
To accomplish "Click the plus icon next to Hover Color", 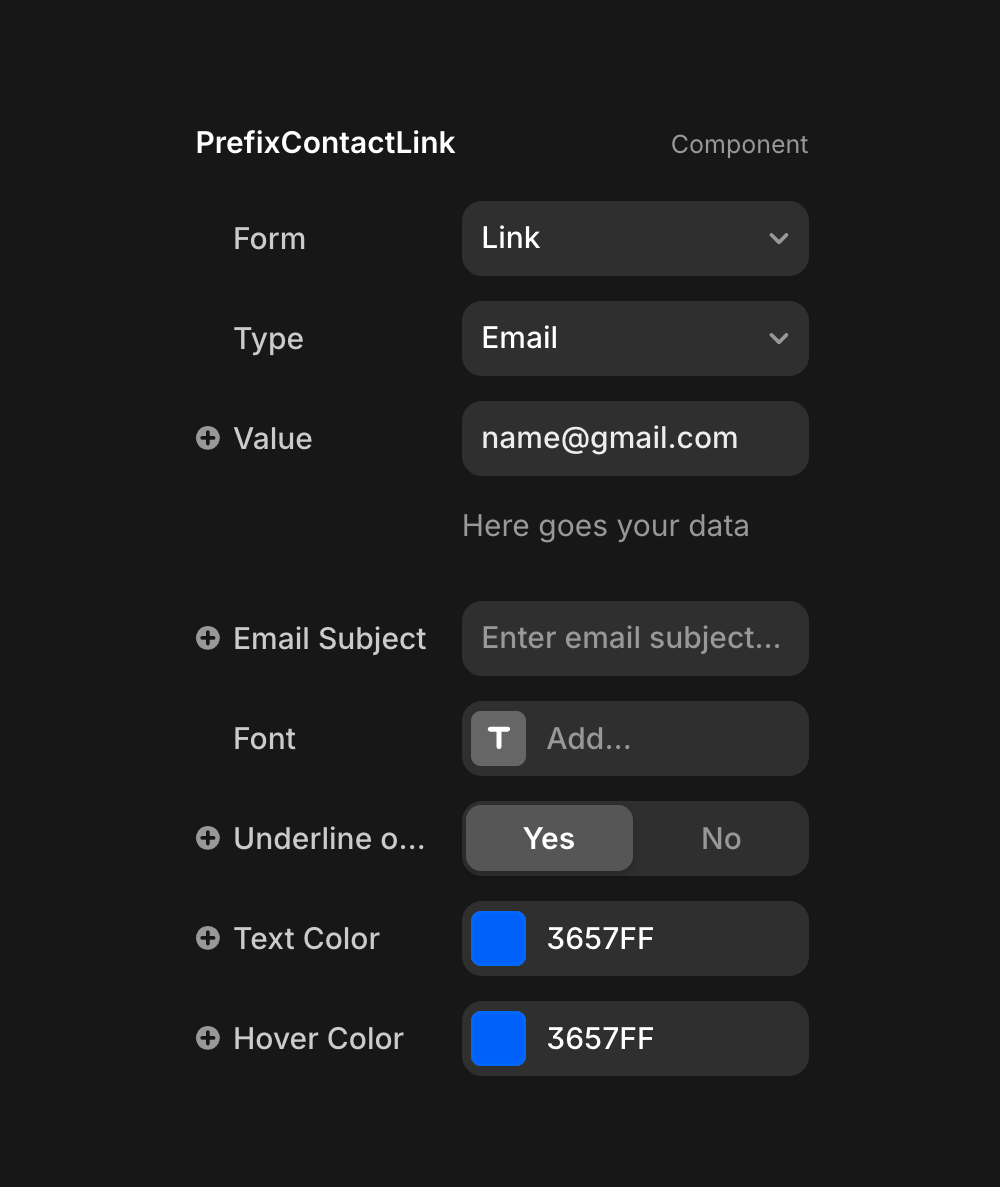I will 208,1038.
